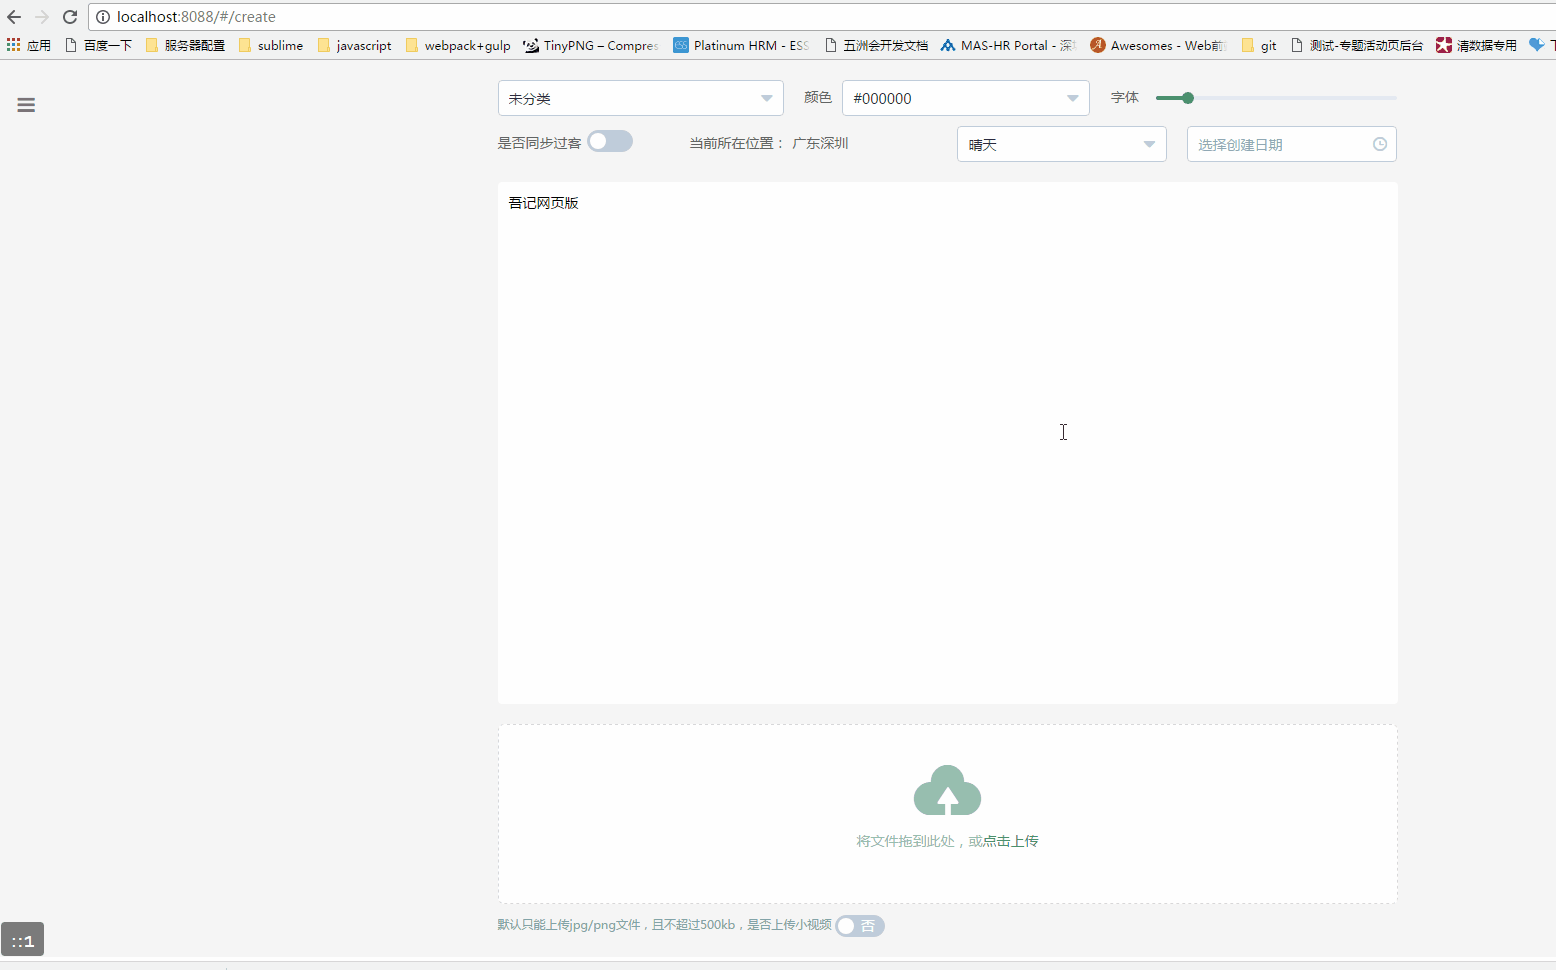The width and height of the screenshot is (1556, 970).
Task: Click the Chrome apps grid icon
Action: 13,45
